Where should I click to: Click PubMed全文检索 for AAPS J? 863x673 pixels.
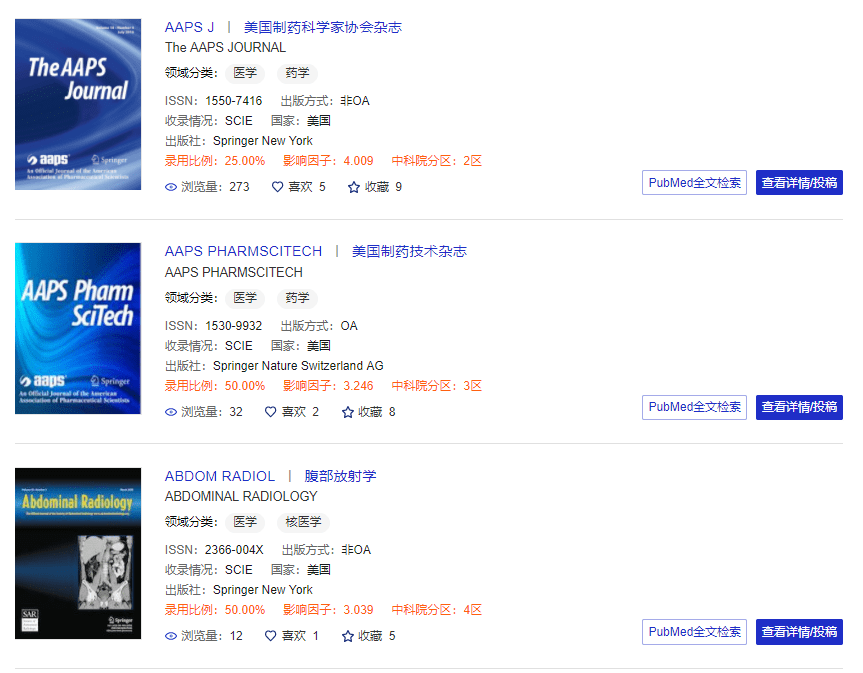[694, 183]
